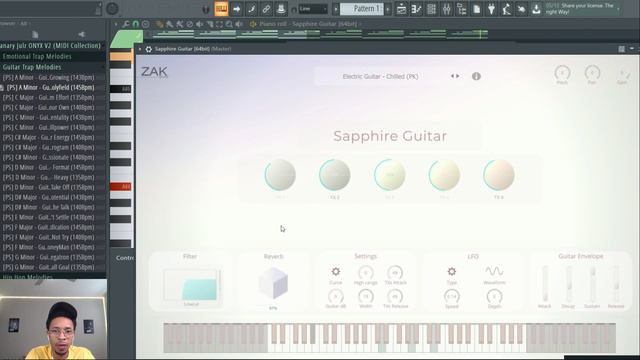Click the brush icon in the top toolbar
Screen dimensions: 640x360
(x=251, y=9)
